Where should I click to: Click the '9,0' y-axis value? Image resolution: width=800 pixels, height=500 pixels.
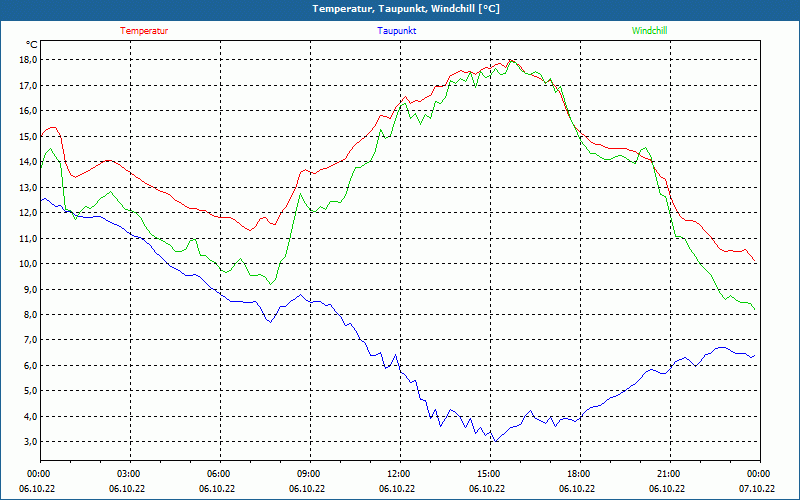pyautogui.click(x=31, y=289)
